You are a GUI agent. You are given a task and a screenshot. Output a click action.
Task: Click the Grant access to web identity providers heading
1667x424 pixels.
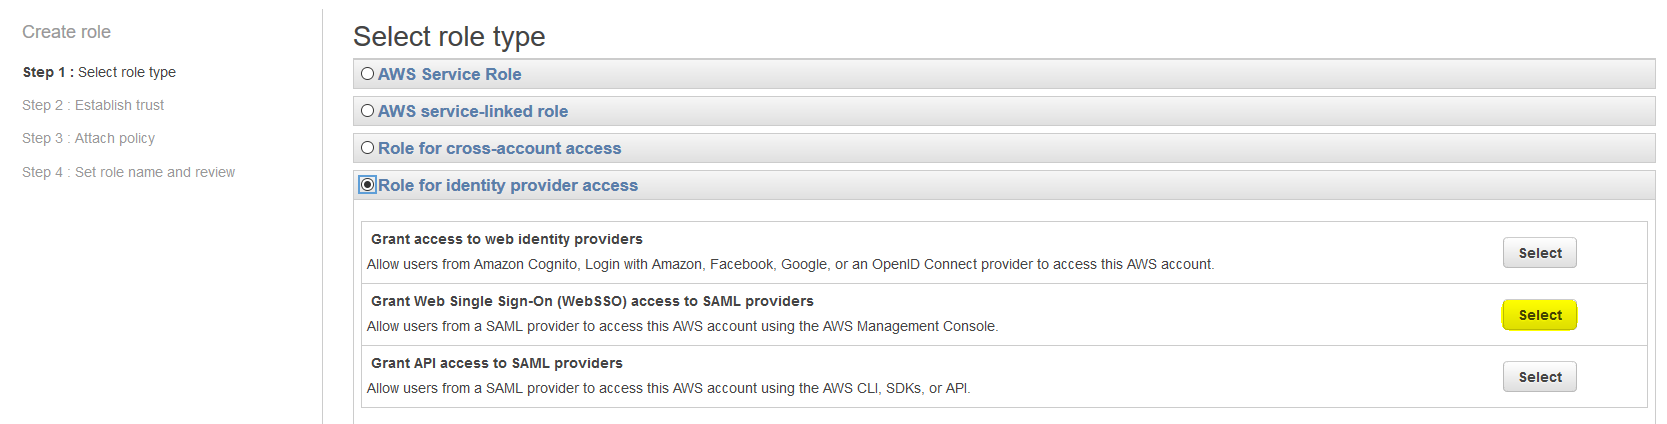506,239
